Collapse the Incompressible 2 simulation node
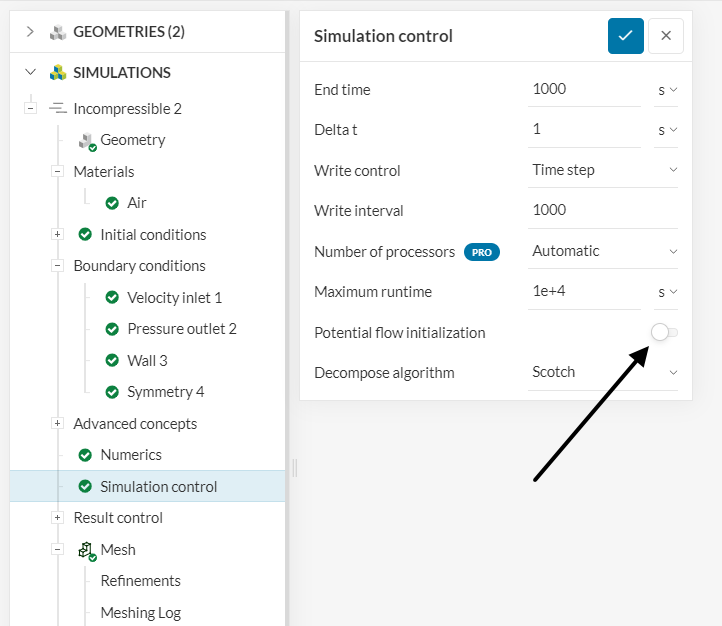This screenshot has height=626, width=722. click(x=30, y=109)
